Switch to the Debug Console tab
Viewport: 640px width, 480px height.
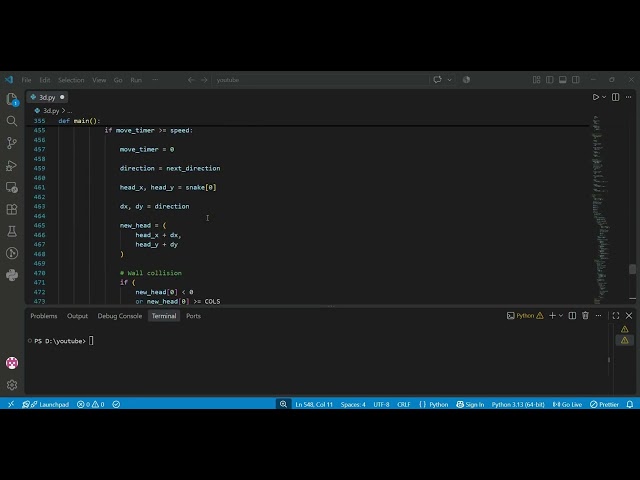coord(120,316)
